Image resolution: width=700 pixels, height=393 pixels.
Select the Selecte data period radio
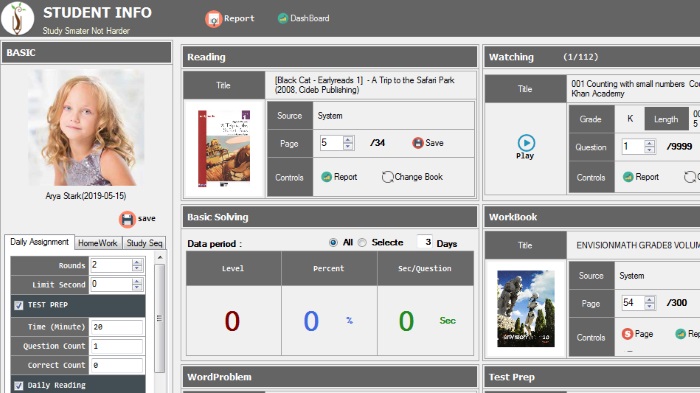tap(362, 242)
